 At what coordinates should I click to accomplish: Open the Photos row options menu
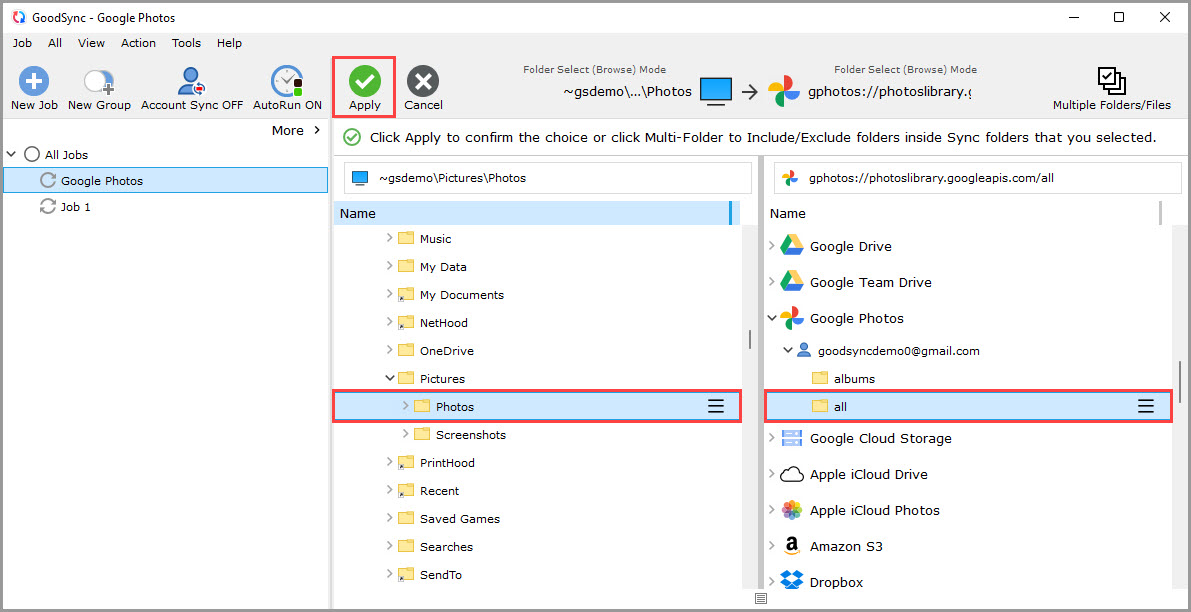716,406
